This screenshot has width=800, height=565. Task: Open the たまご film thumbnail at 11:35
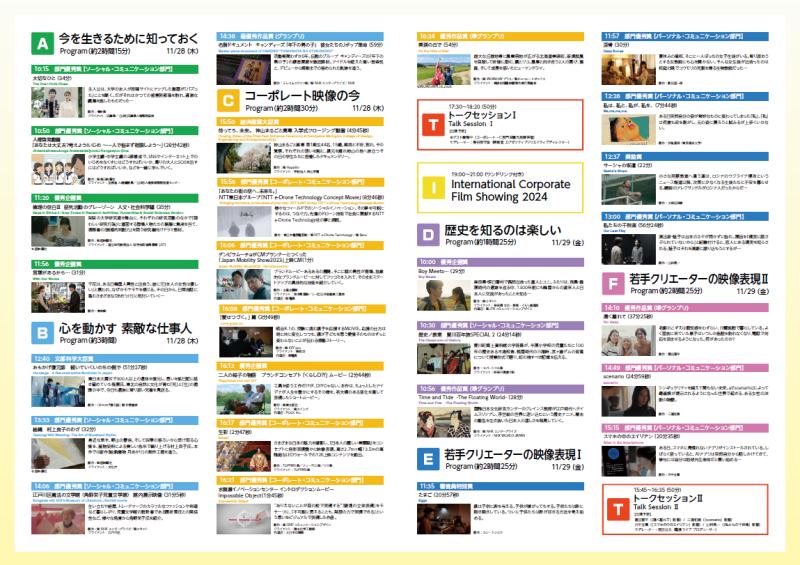tap(444, 519)
